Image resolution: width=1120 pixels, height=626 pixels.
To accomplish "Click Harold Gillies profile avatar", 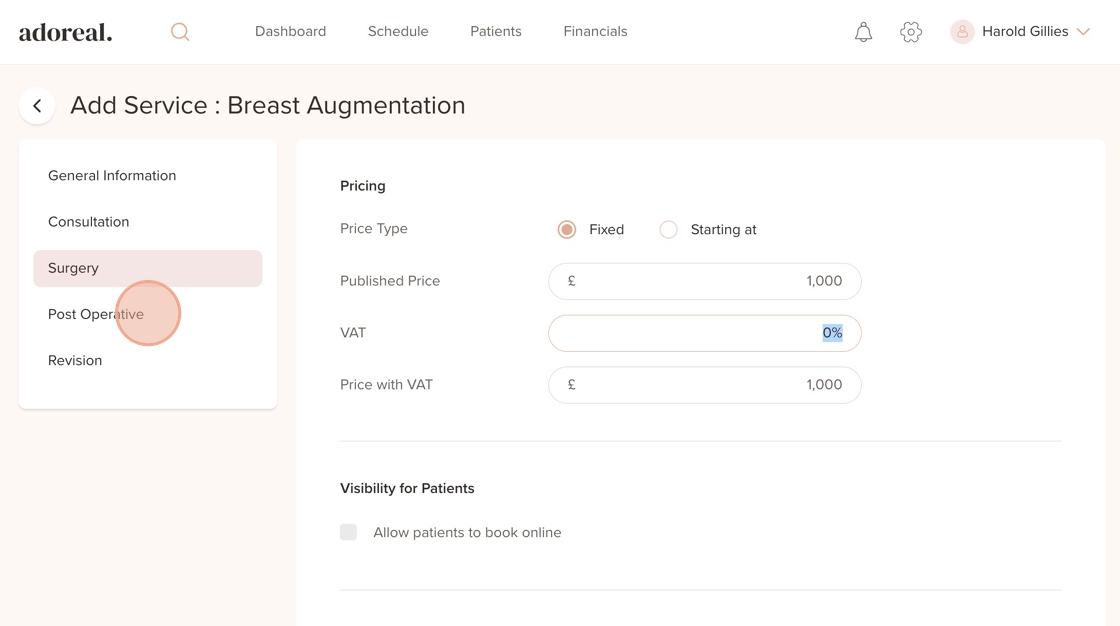I will click(962, 32).
